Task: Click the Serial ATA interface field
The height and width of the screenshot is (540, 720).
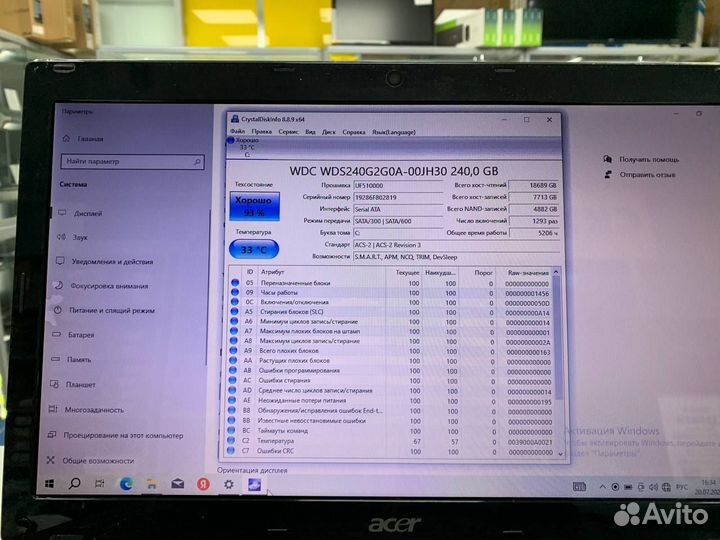Action: [x=398, y=209]
